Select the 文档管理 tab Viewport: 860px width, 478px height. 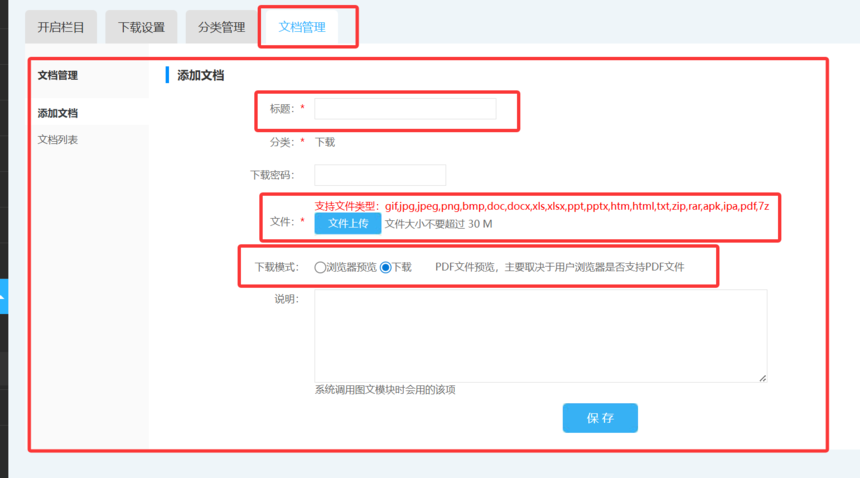tap(302, 27)
